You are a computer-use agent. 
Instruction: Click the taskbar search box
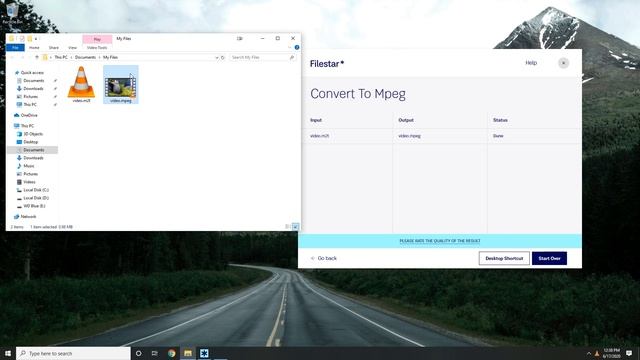[73, 353]
